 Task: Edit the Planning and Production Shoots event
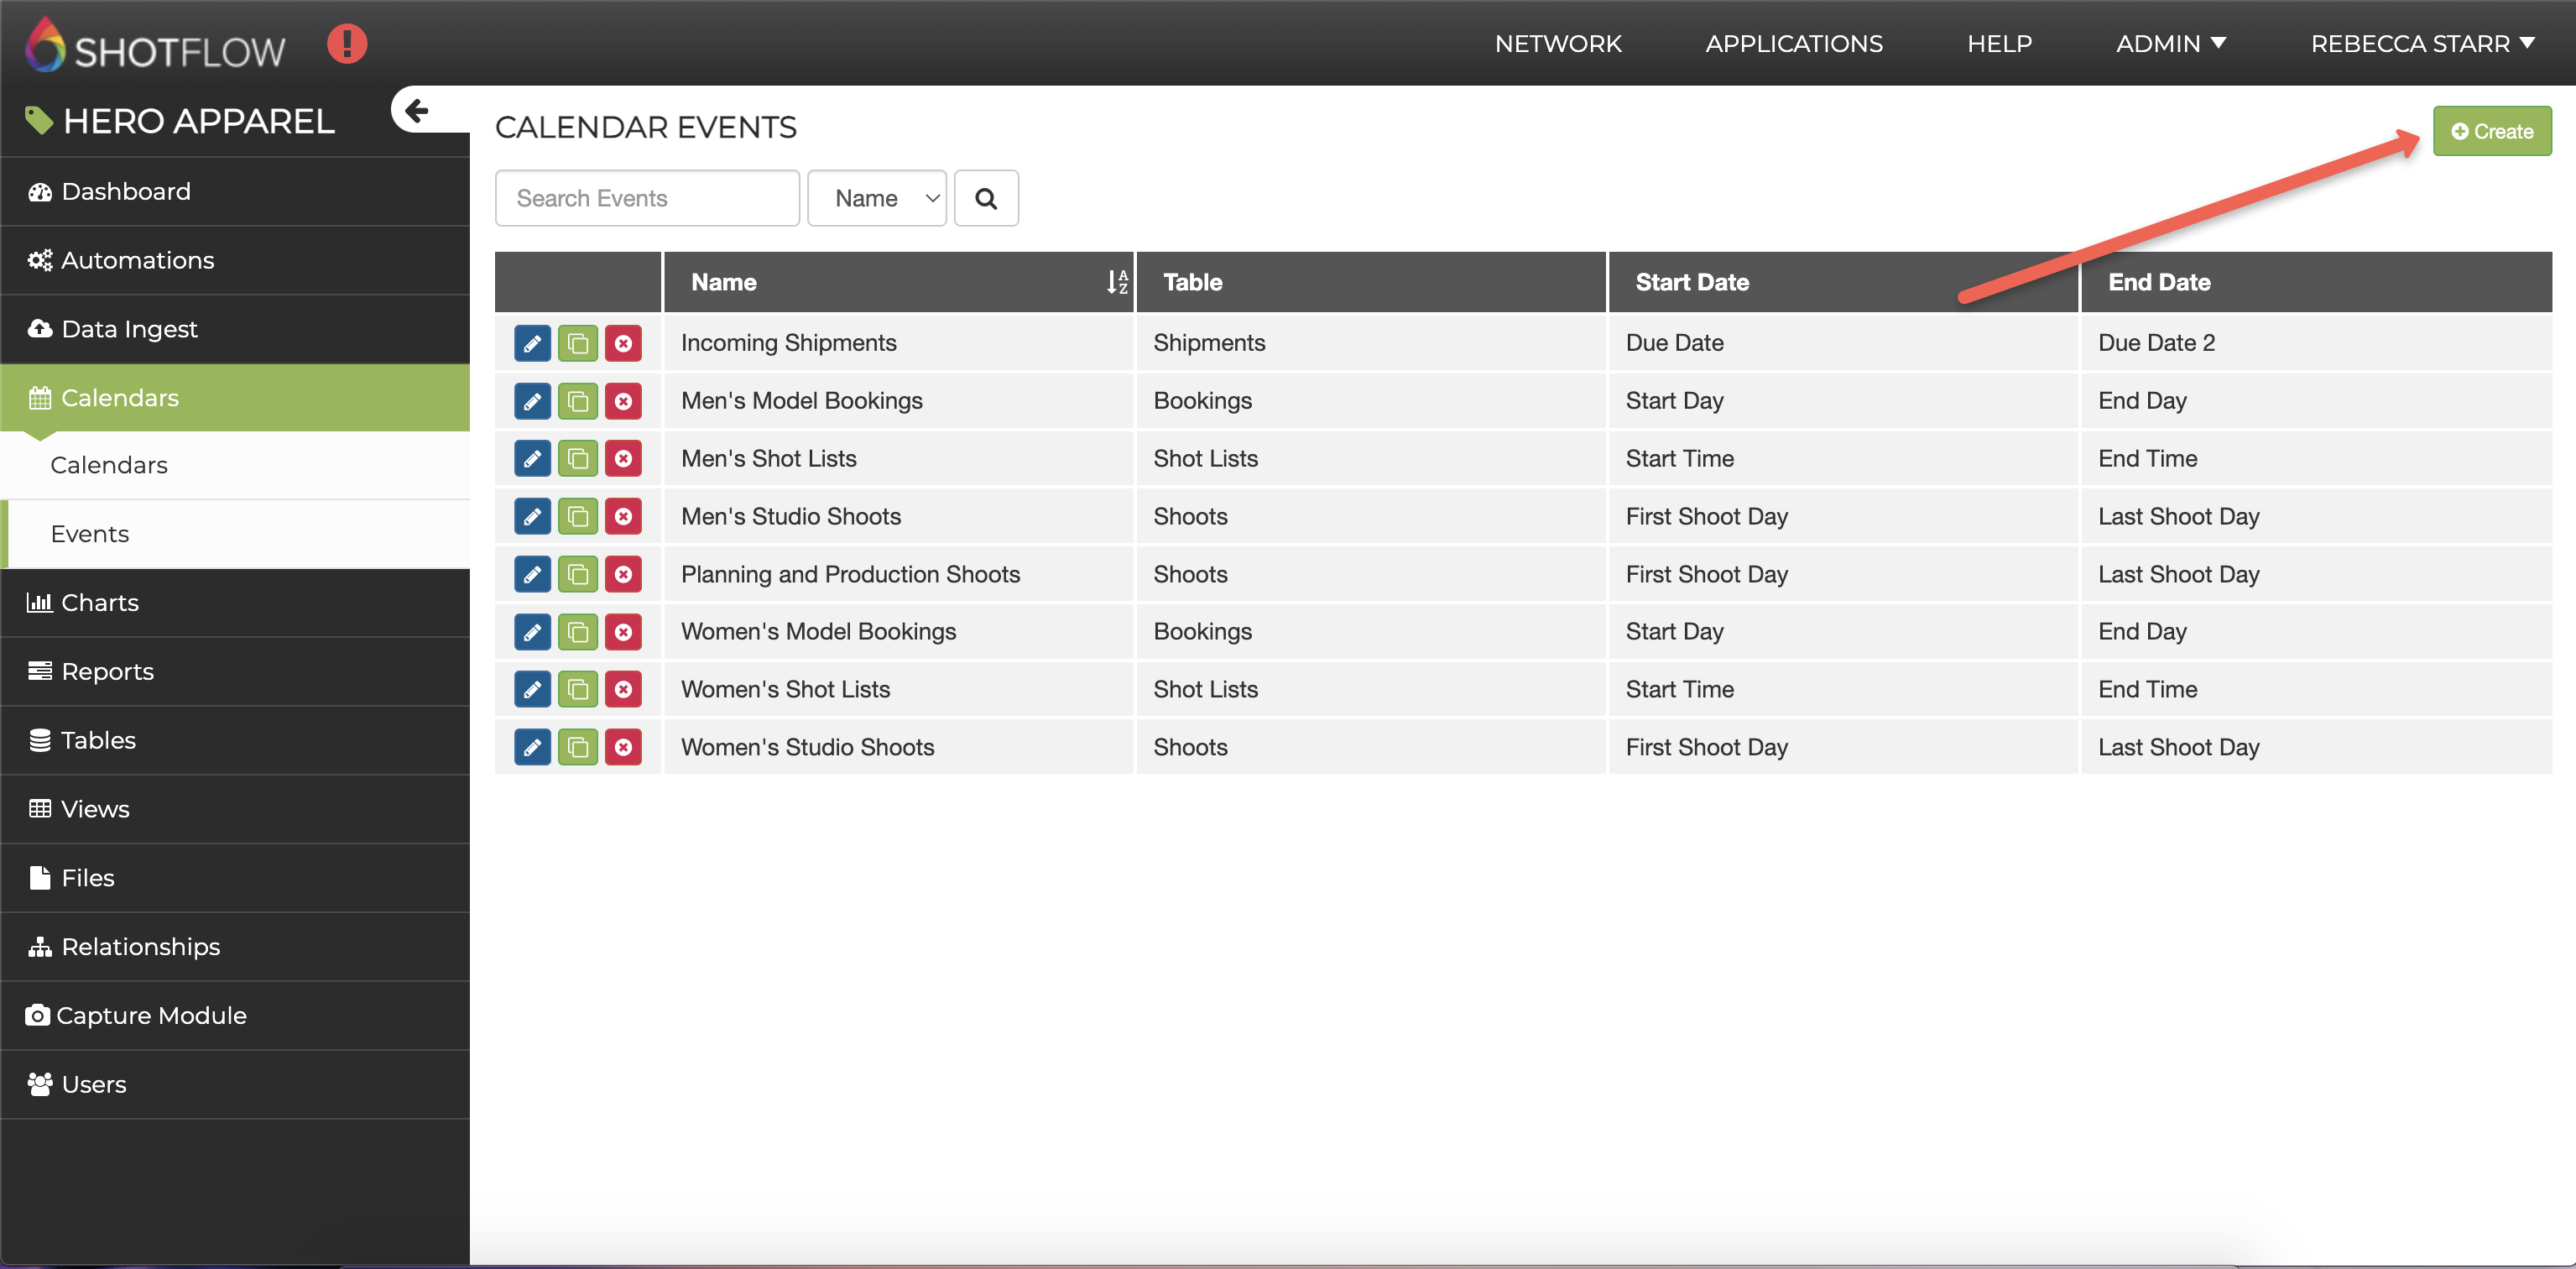click(x=532, y=574)
